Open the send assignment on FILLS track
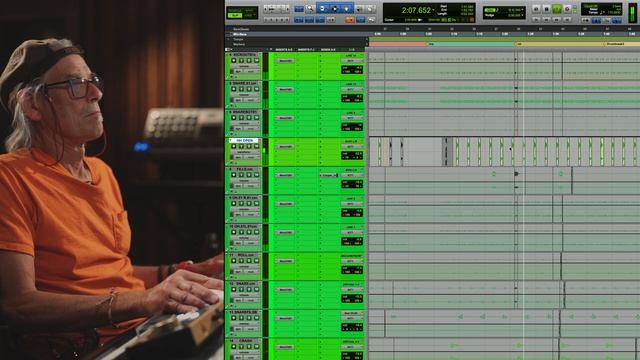The height and width of the screenshot is (360, 640). (329, 175)
